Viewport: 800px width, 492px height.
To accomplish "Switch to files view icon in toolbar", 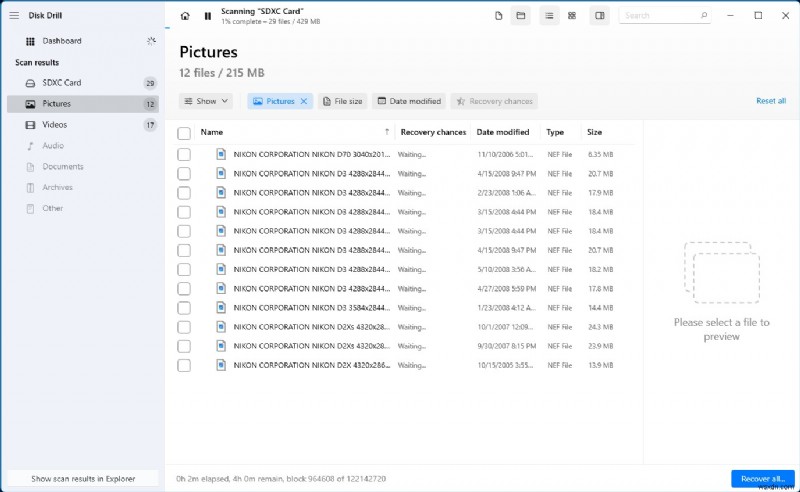I will tap(498, 16).
